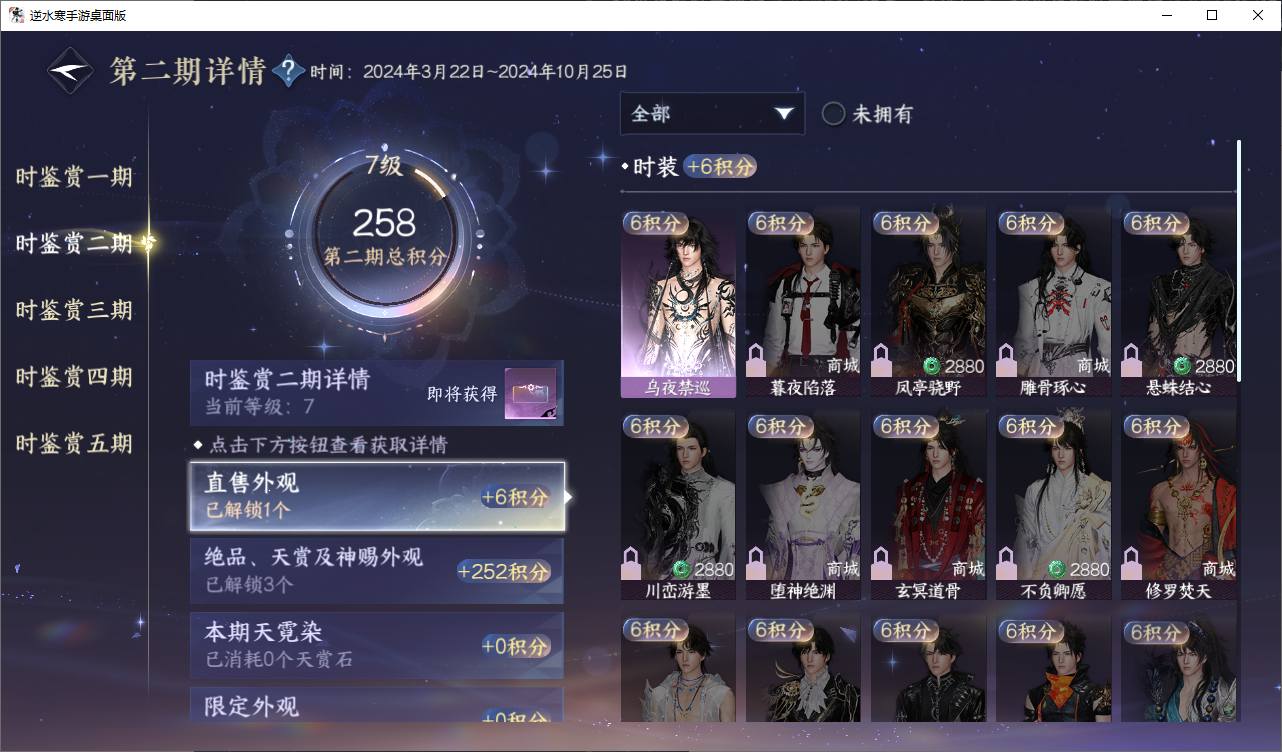Click wardrobe lock icon on 修罗焚天
This screenshot has width=1282, height=752.
[x=1131, y=563]
